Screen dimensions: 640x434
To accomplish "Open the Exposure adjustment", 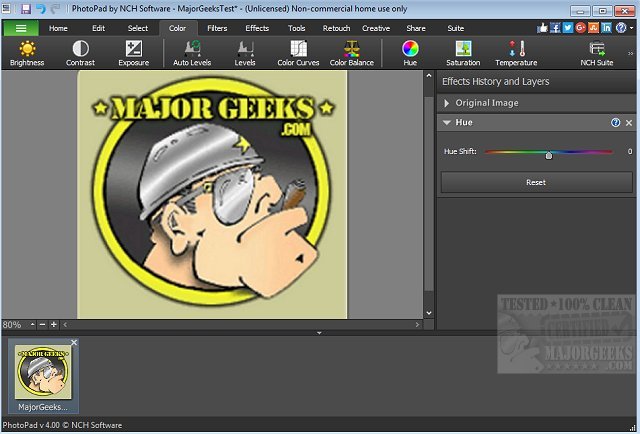I will [133, 53].
